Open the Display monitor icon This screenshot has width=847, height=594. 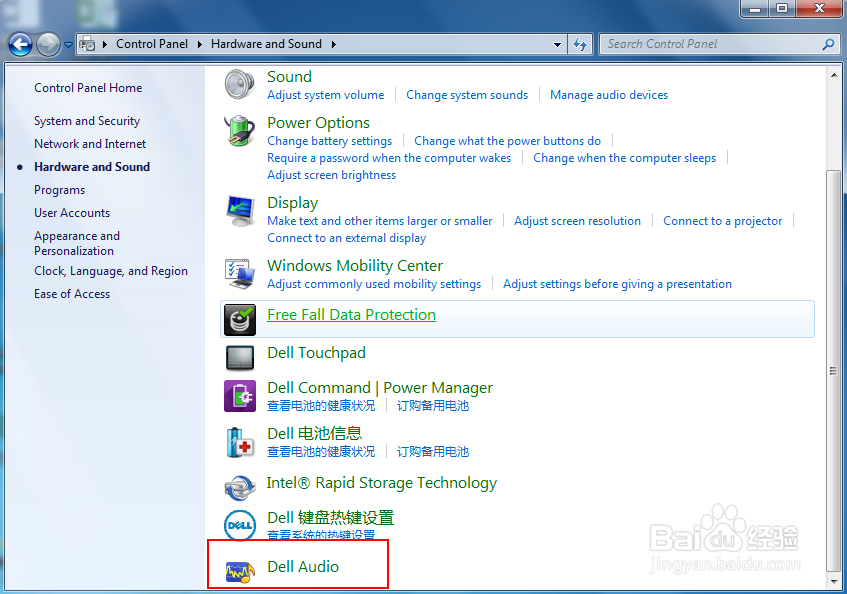(x=239, y=211)
